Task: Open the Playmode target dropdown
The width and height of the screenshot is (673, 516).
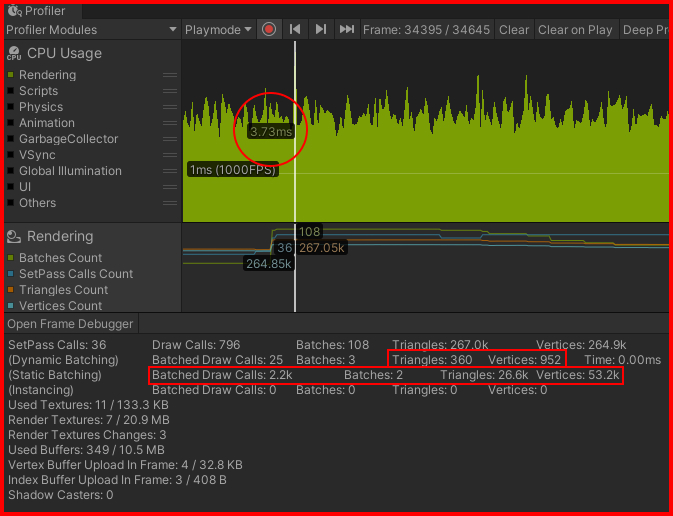Action: 218,29
